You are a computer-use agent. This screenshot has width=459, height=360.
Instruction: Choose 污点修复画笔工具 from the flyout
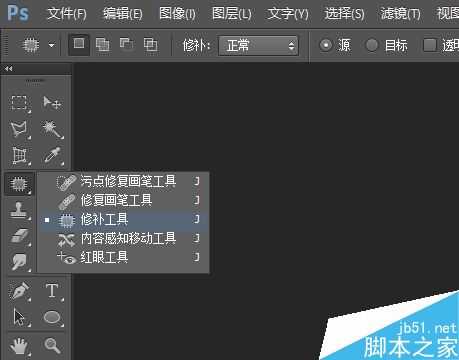(124, 181)
